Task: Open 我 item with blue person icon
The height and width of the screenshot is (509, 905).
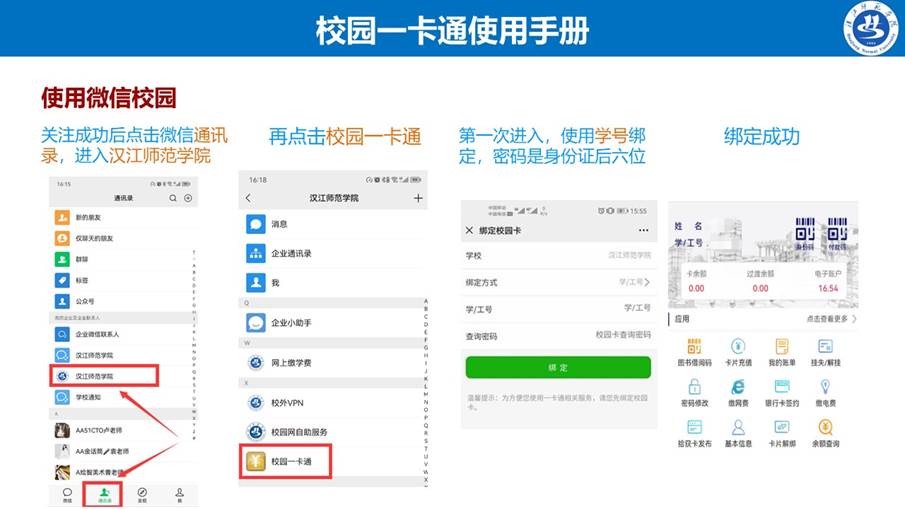Action: pyautogui.click(x=333, y=283)
